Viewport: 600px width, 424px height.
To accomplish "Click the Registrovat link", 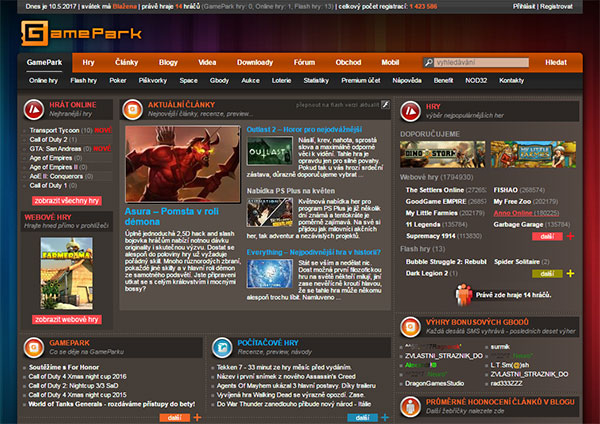I will 556,7.
